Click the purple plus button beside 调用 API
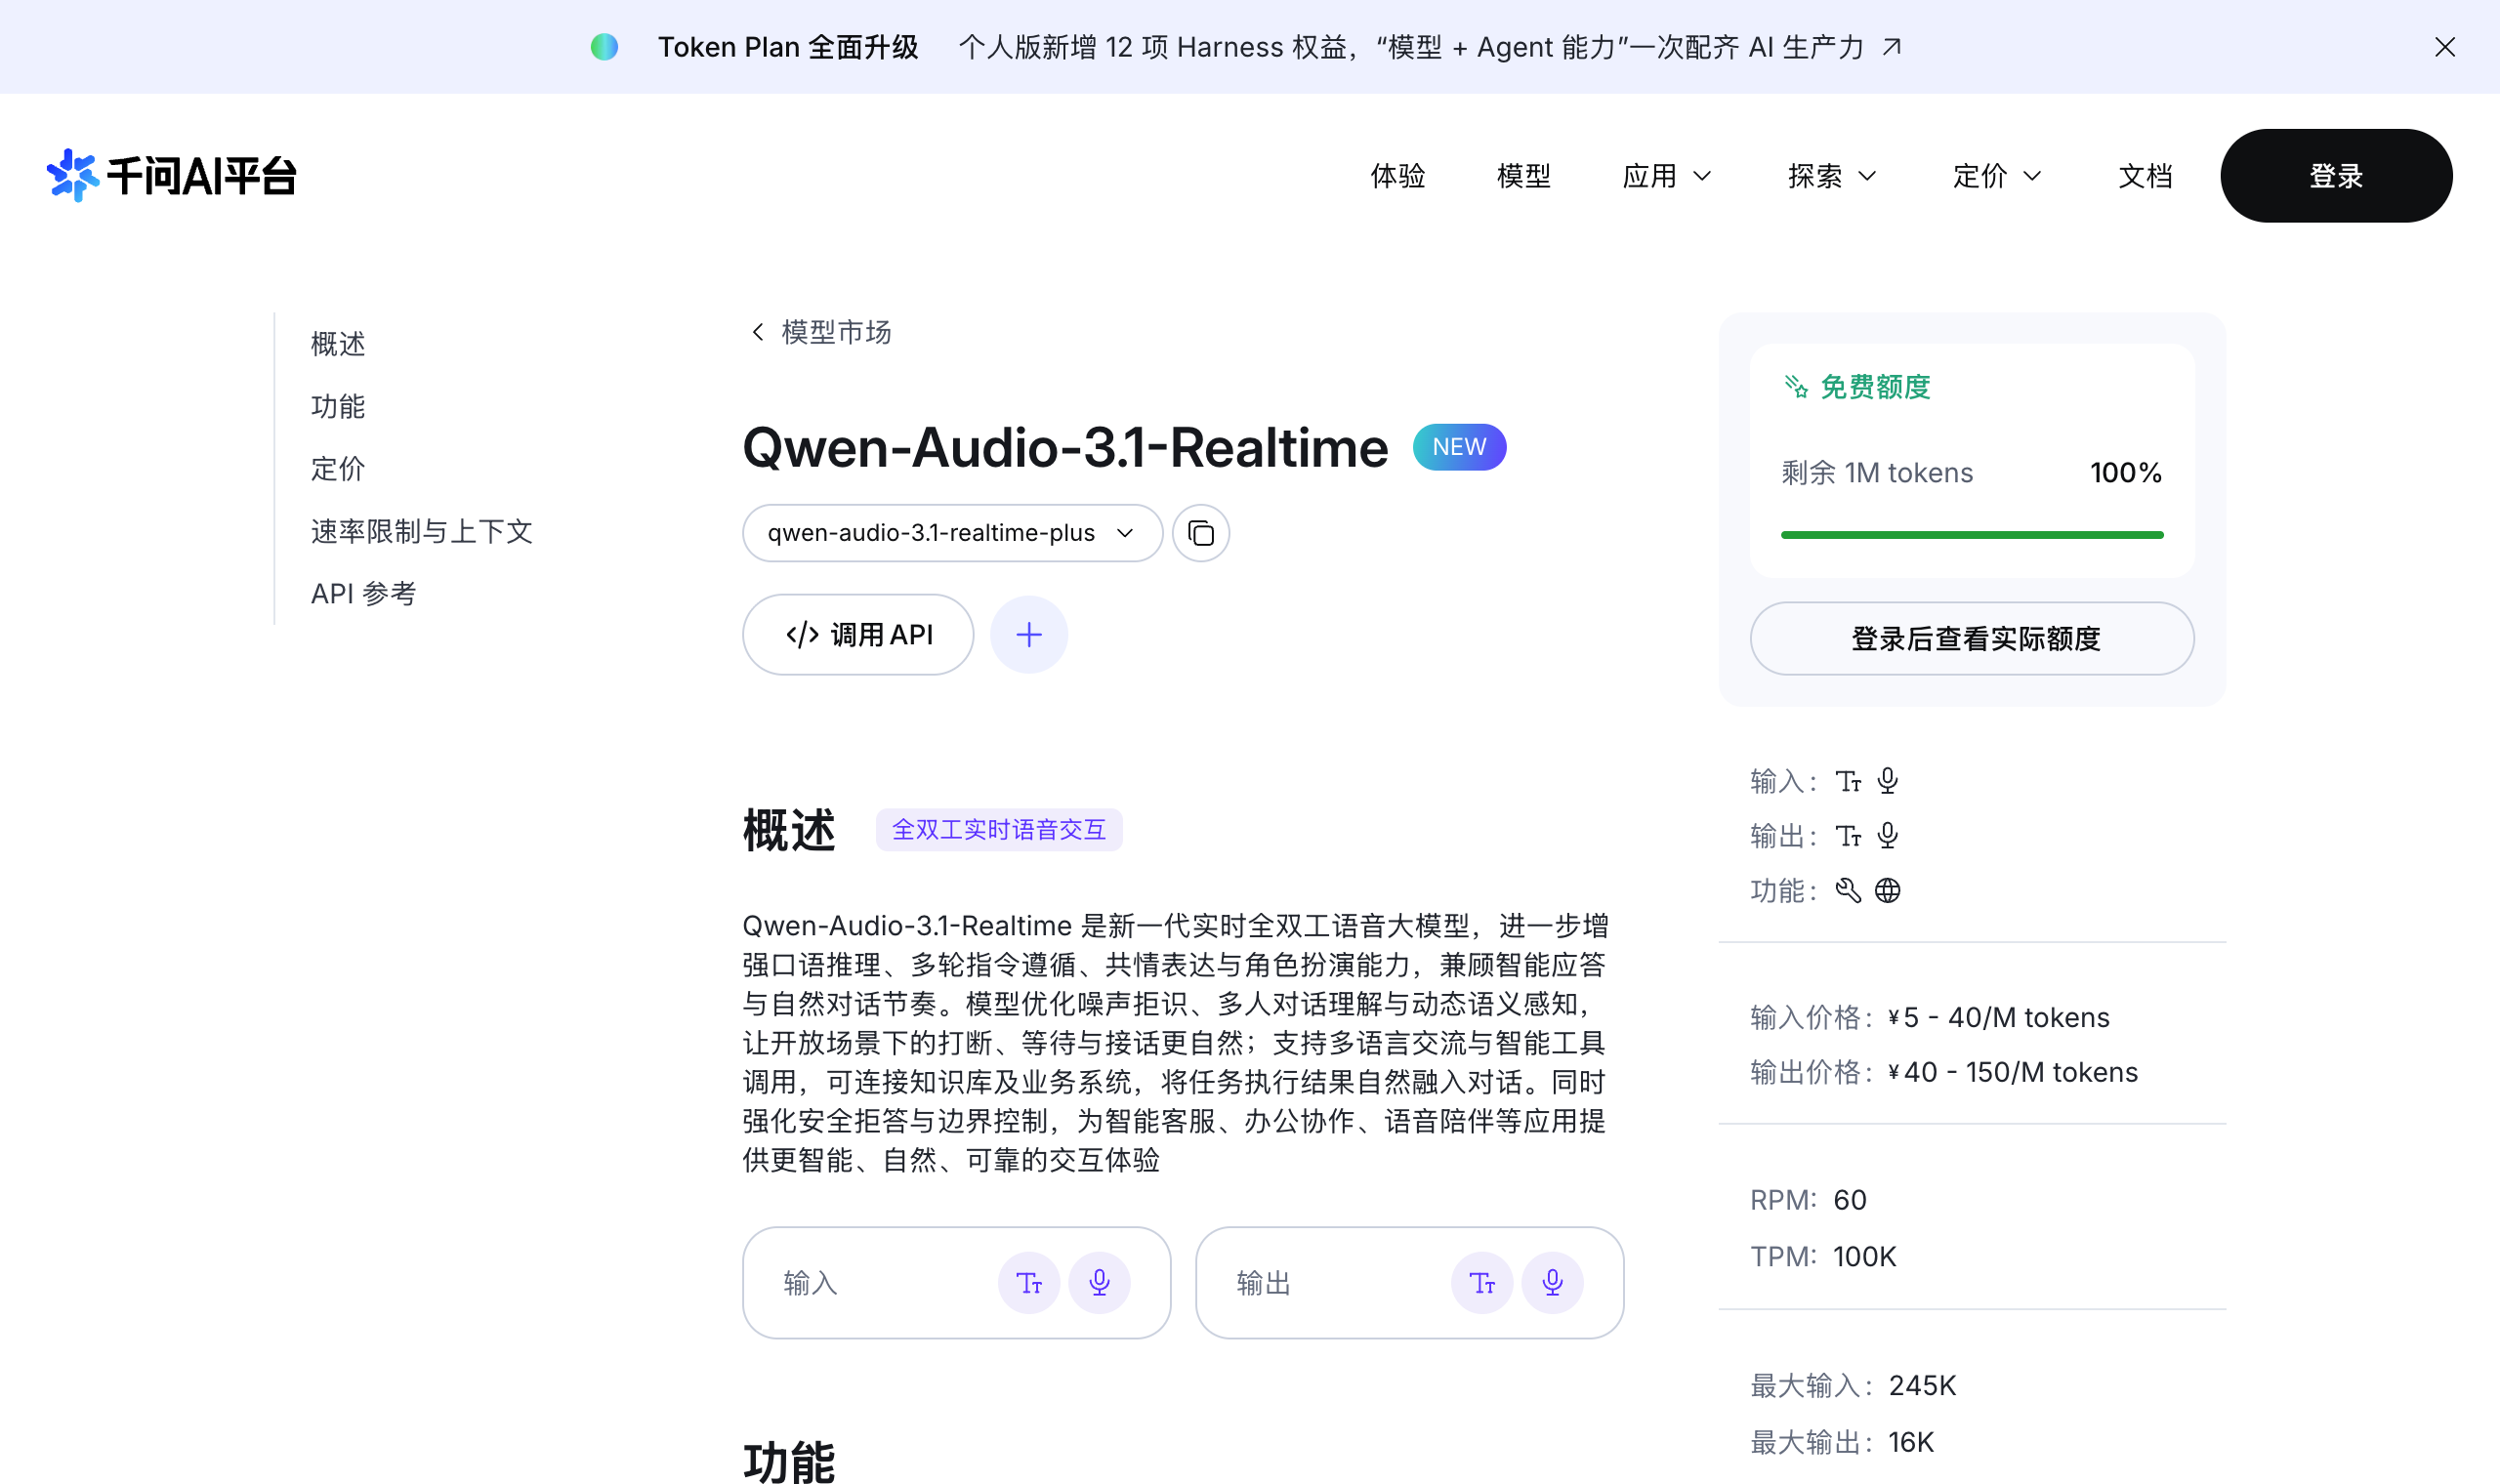The width and height of the screenshot is (2500, 1484). pyautogui.click(x=1028, y=635)
